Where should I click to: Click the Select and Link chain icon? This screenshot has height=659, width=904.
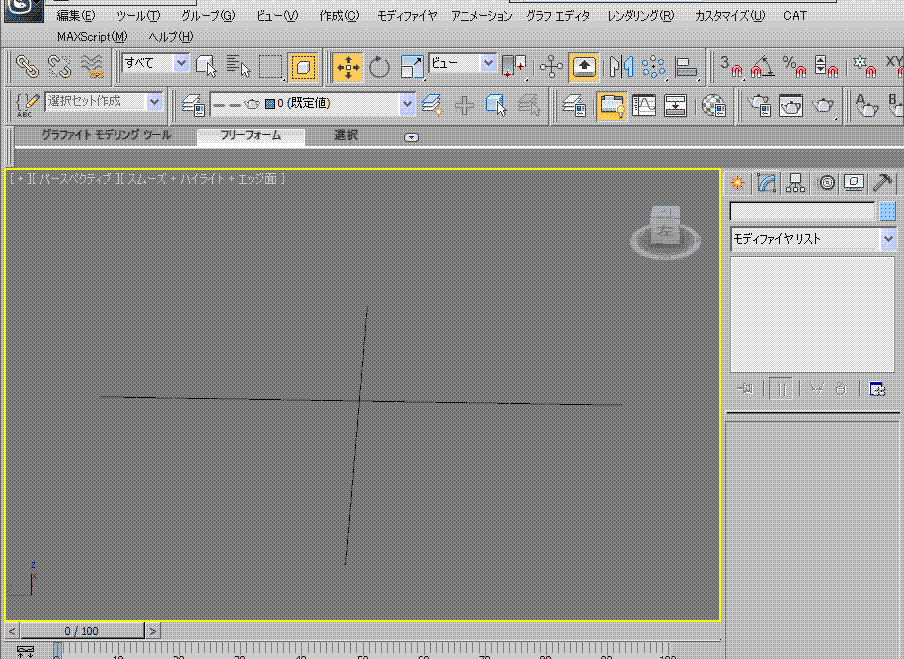coord(27,67)
